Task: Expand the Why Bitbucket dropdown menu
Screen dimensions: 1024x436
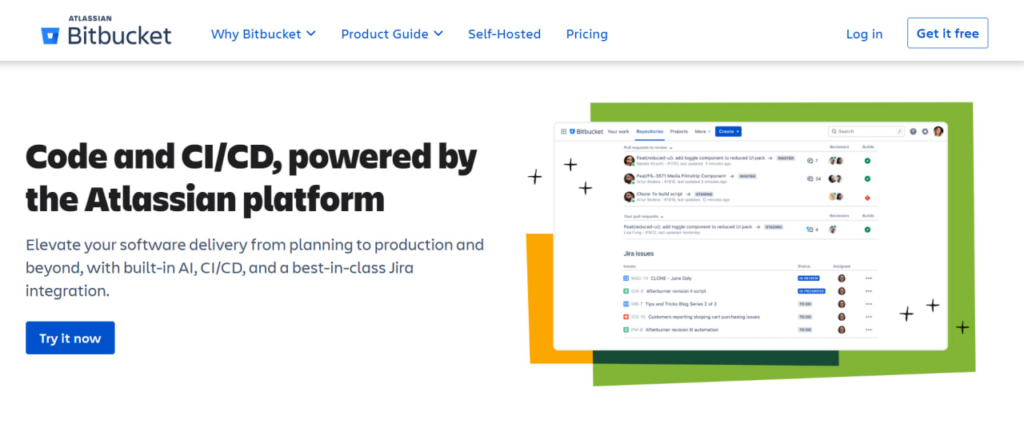Action: (263, 34)
